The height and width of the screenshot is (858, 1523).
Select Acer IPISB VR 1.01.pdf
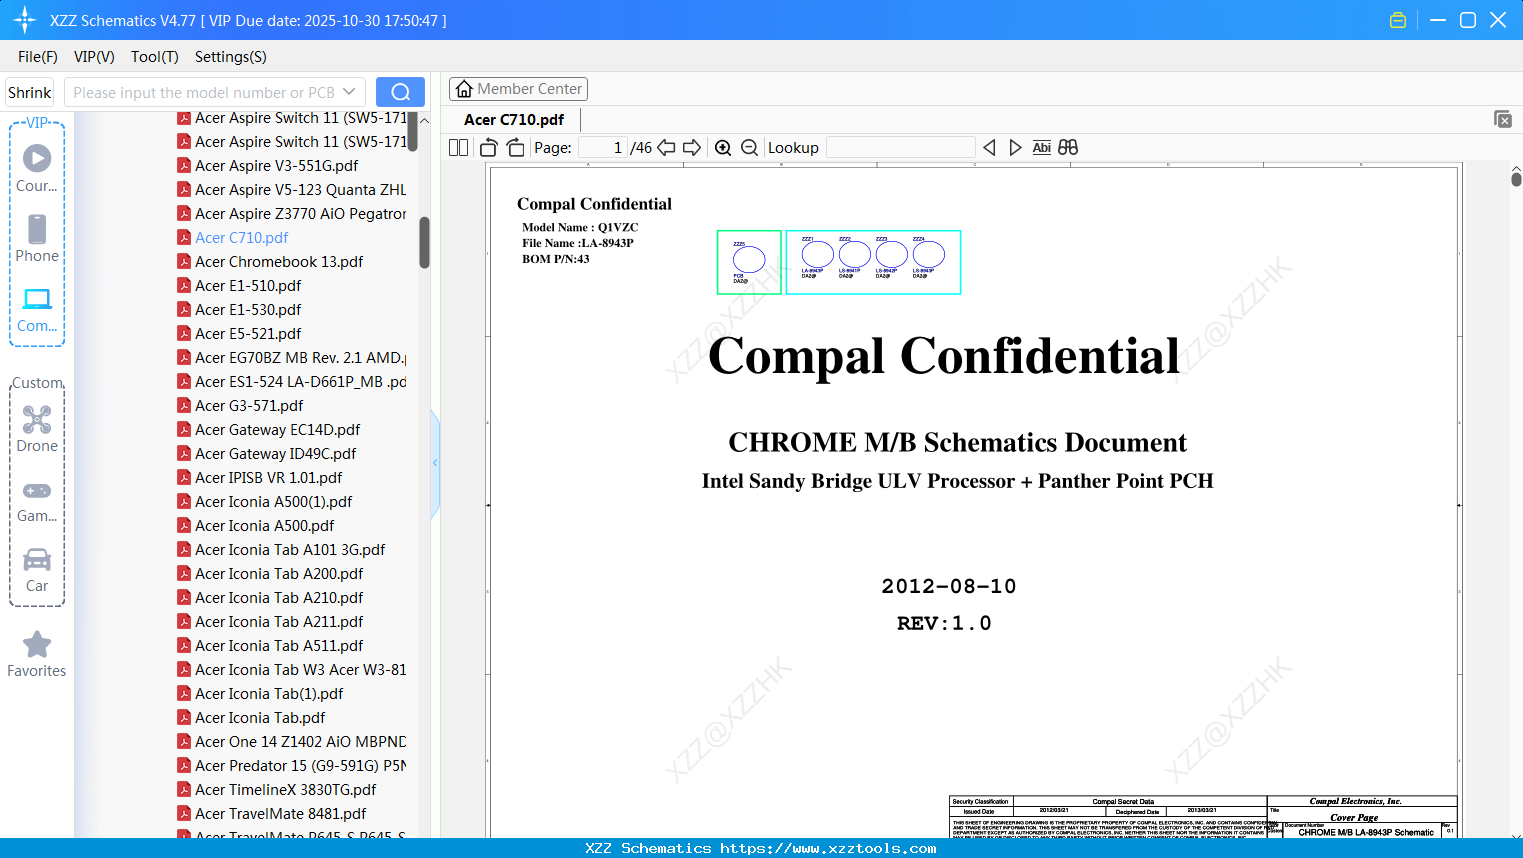tap(269, 478)
